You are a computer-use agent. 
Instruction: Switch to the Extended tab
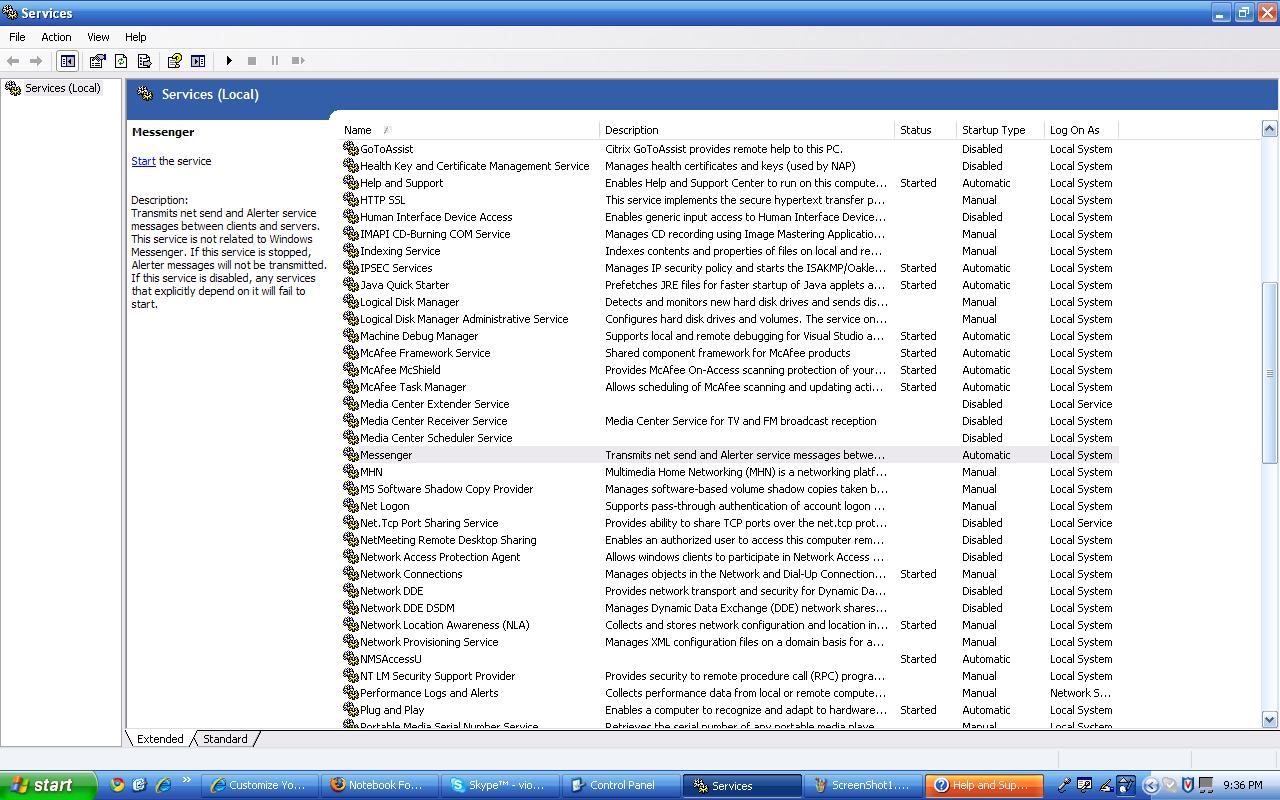[160, 739]
